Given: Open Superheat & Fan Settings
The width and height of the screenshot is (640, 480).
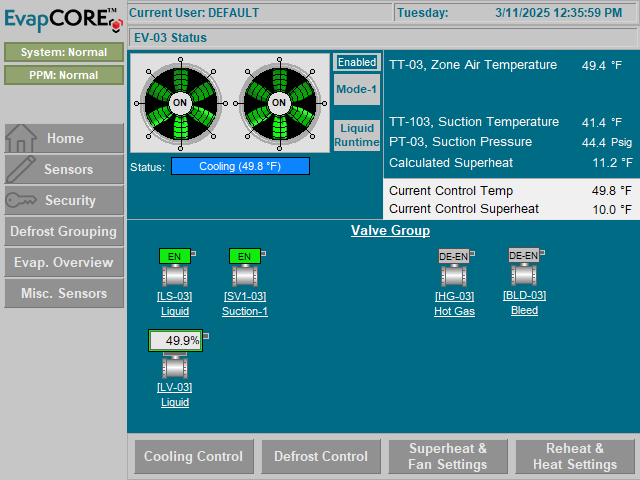Looking at the screenshot, I should [x=448, y=456].
